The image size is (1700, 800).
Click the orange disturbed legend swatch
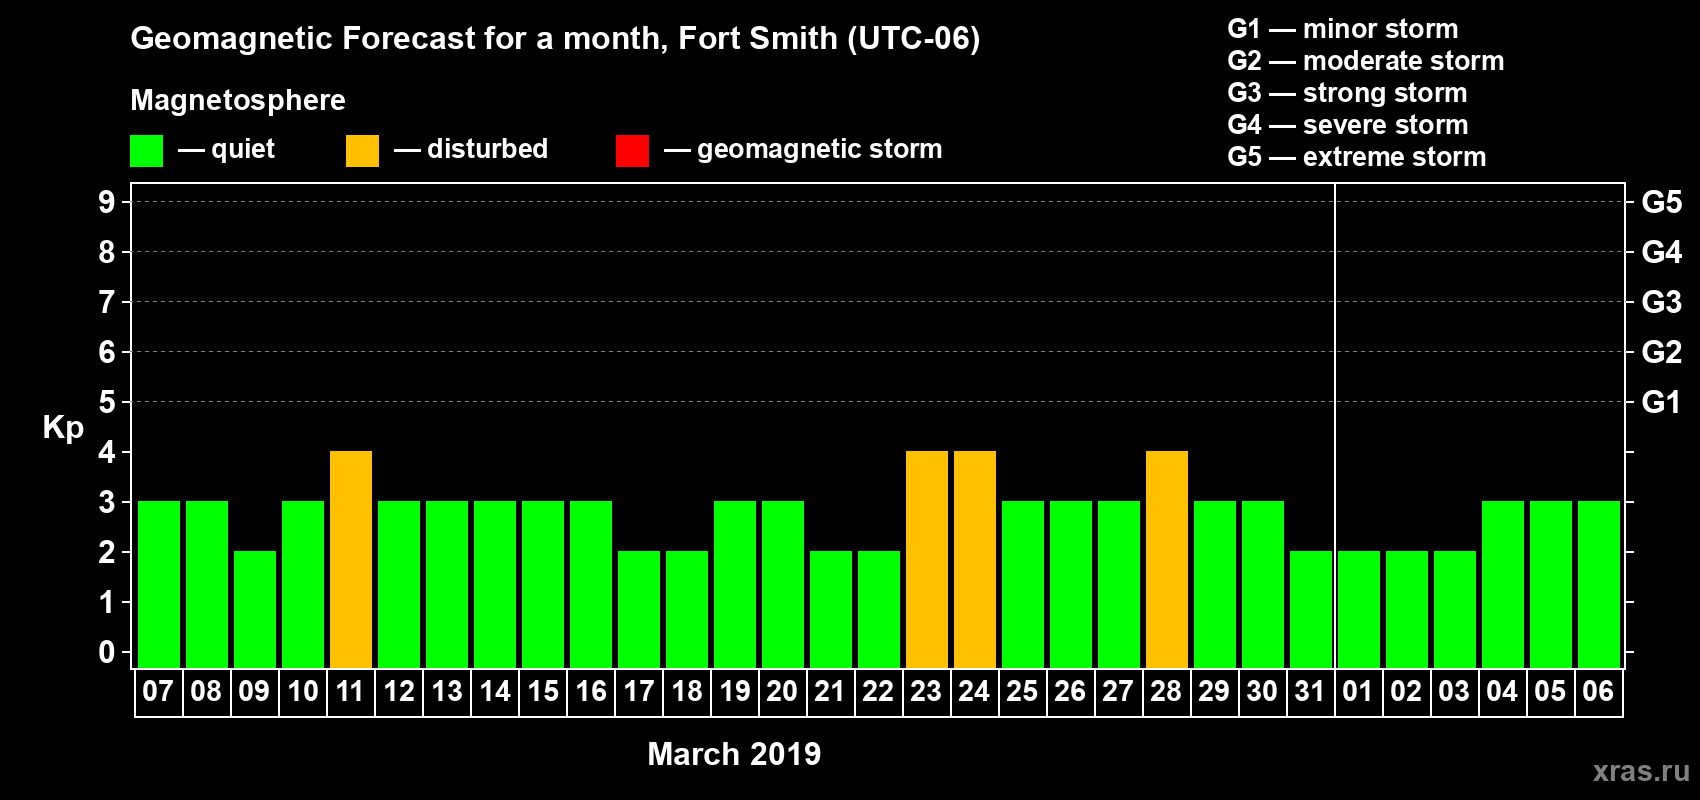(x=362, y=151)
